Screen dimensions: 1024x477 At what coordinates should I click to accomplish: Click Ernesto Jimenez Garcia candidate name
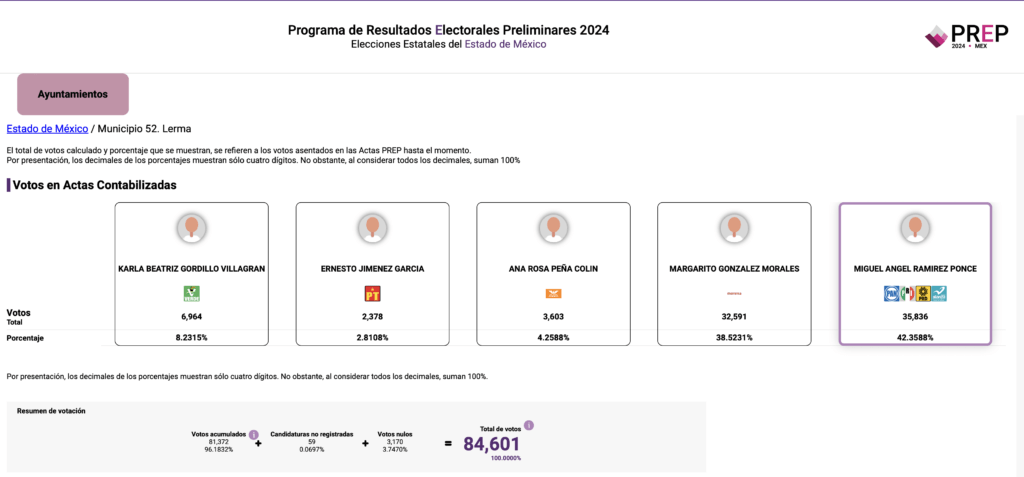click(x=372, y=269)
